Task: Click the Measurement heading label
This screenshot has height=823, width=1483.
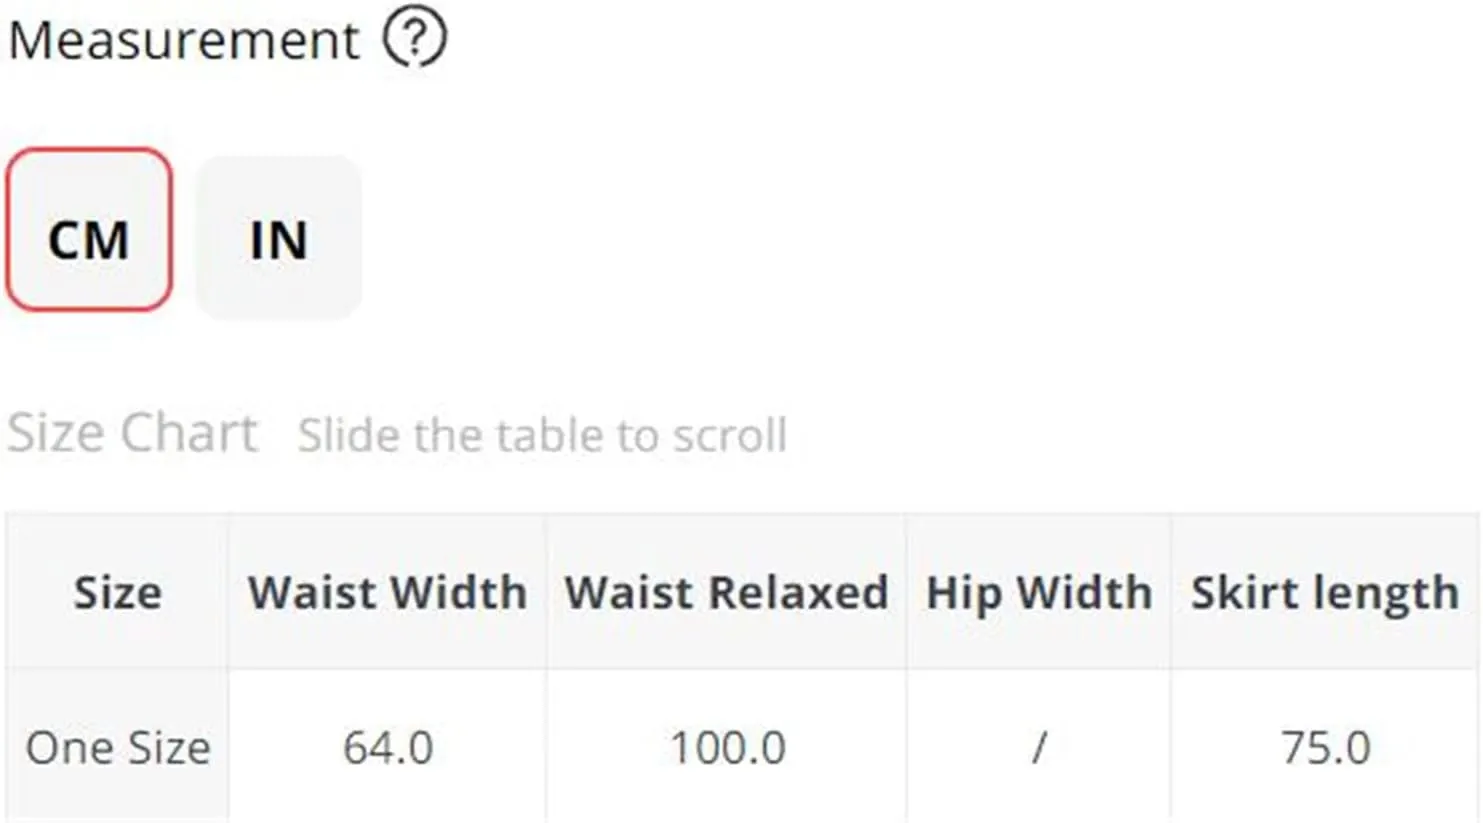Action: [184, 41]
